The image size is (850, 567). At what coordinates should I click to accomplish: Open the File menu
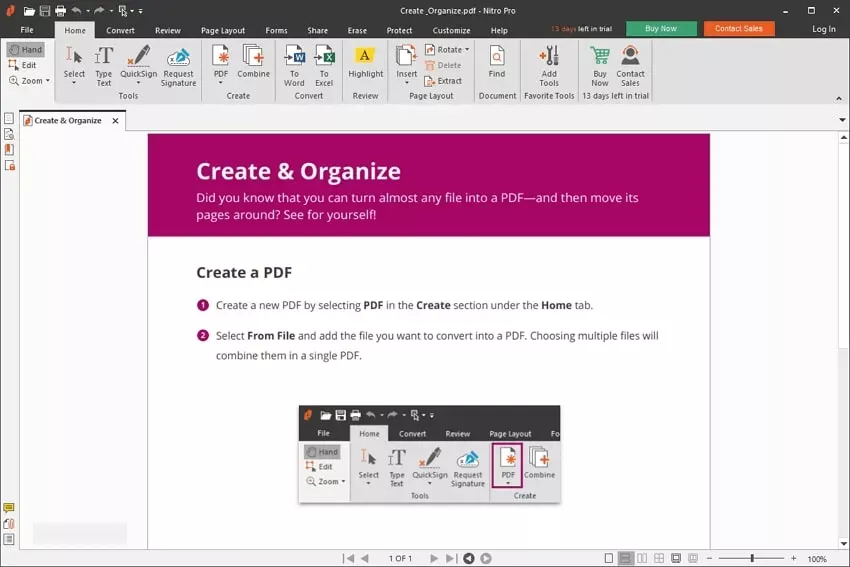27,30
